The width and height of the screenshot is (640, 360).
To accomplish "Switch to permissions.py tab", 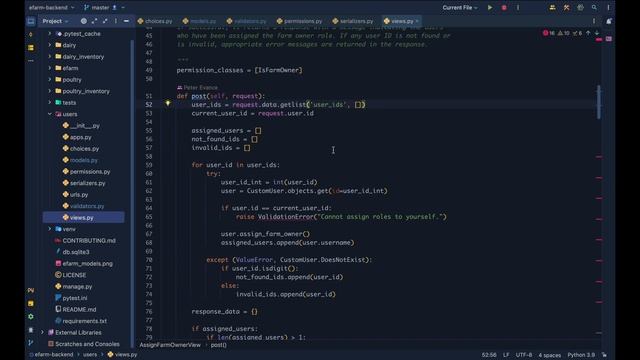I will click(299, 21).
